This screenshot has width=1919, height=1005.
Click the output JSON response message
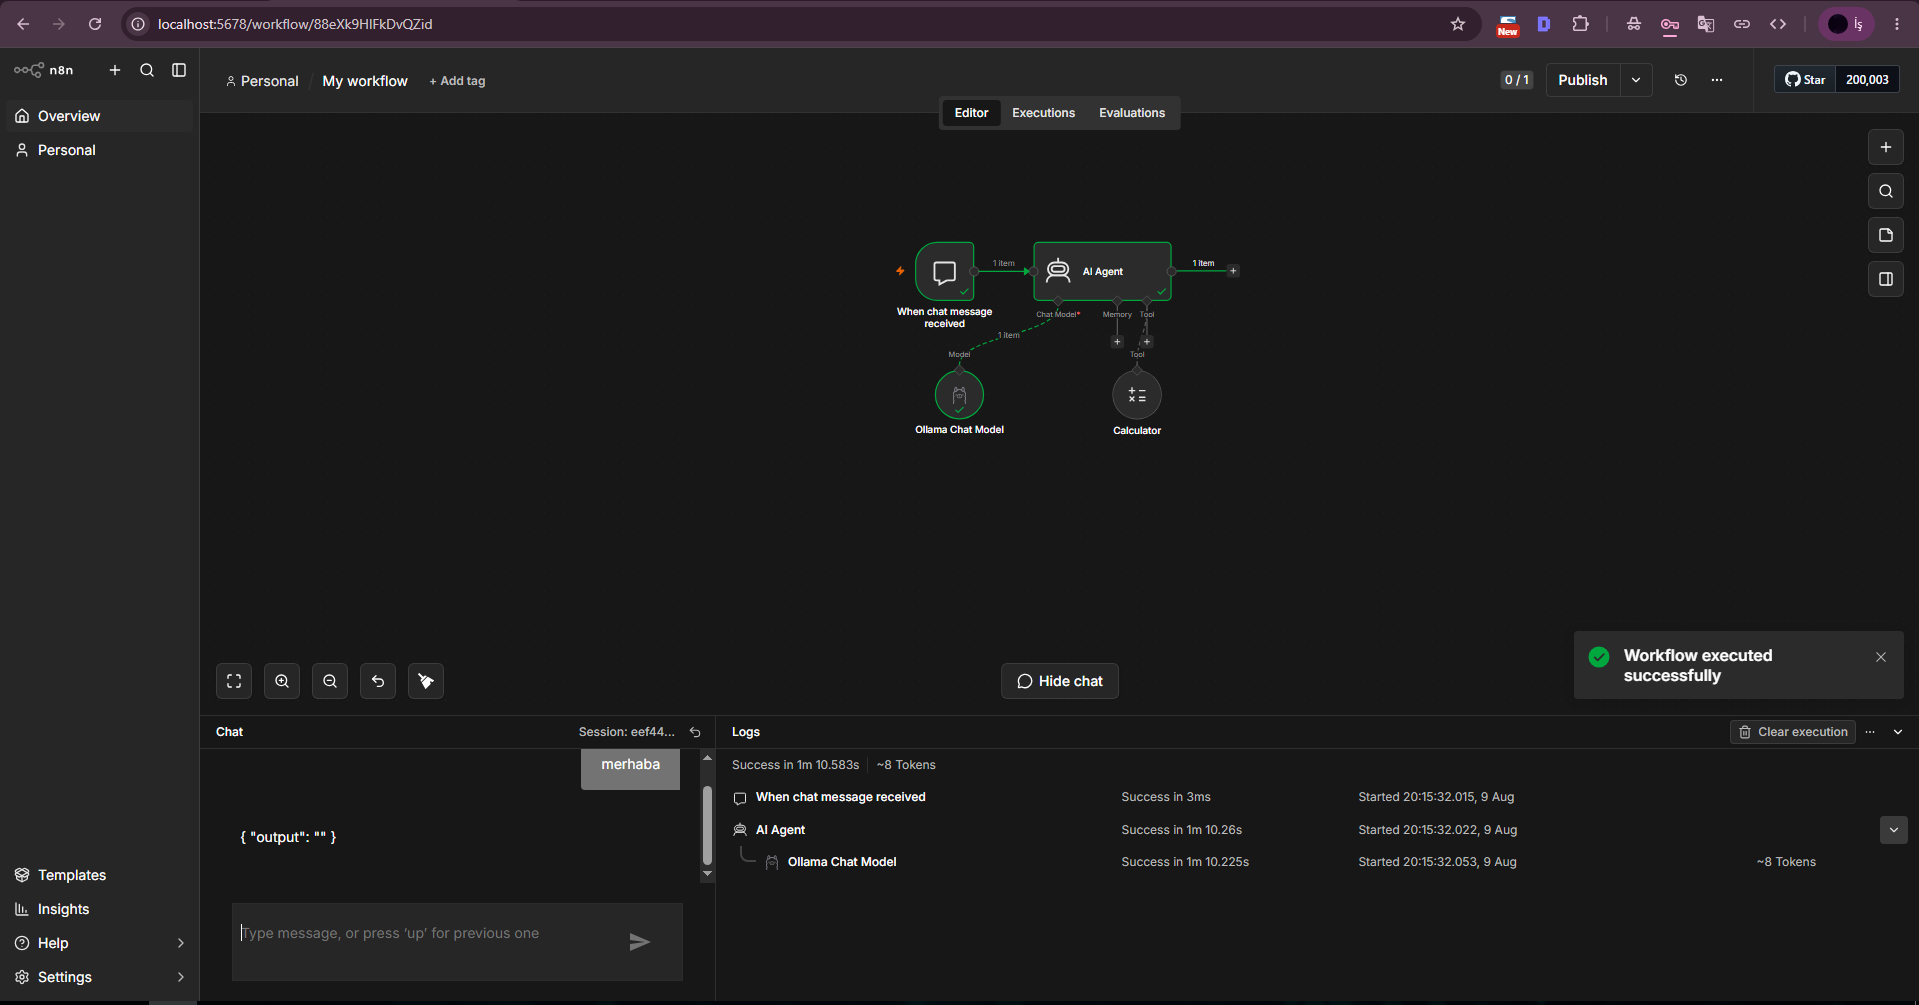288,837
